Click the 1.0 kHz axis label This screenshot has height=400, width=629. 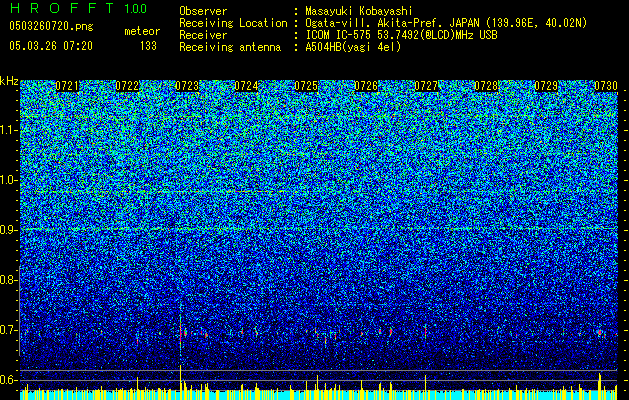[9, 180]
